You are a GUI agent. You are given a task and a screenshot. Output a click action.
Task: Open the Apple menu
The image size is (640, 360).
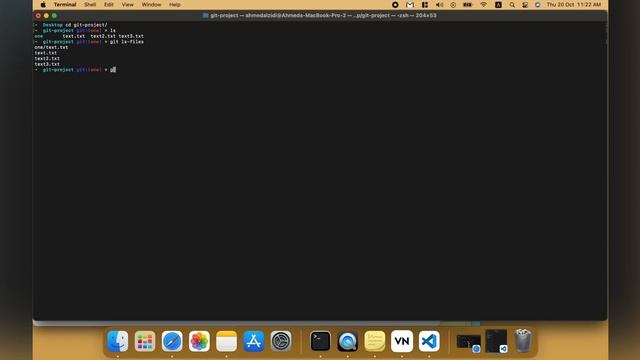pos(43,5)
